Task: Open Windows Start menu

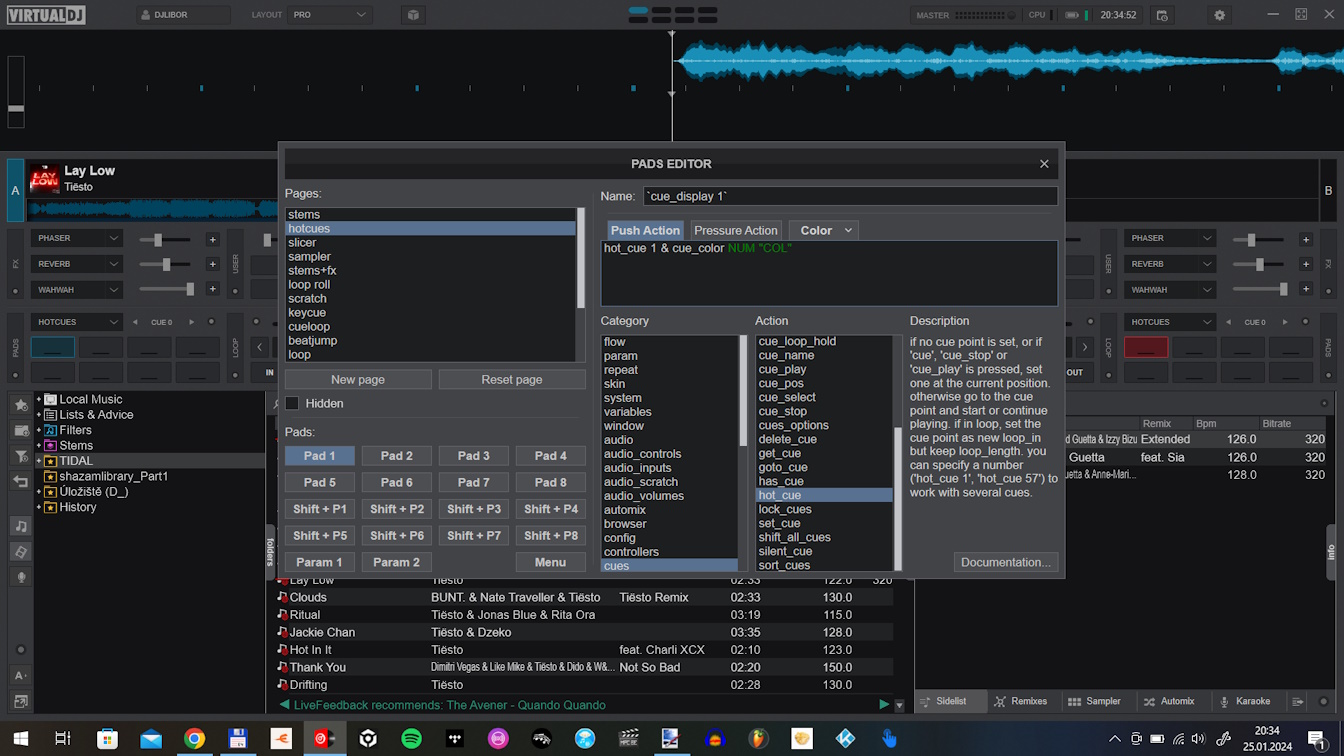Action: [19, 739]
